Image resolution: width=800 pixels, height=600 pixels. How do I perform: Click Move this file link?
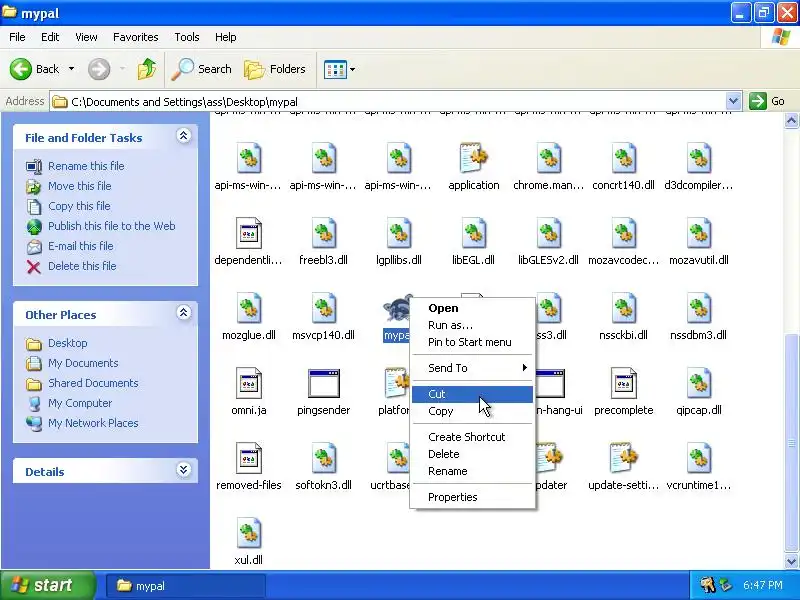tap(80, 186)
